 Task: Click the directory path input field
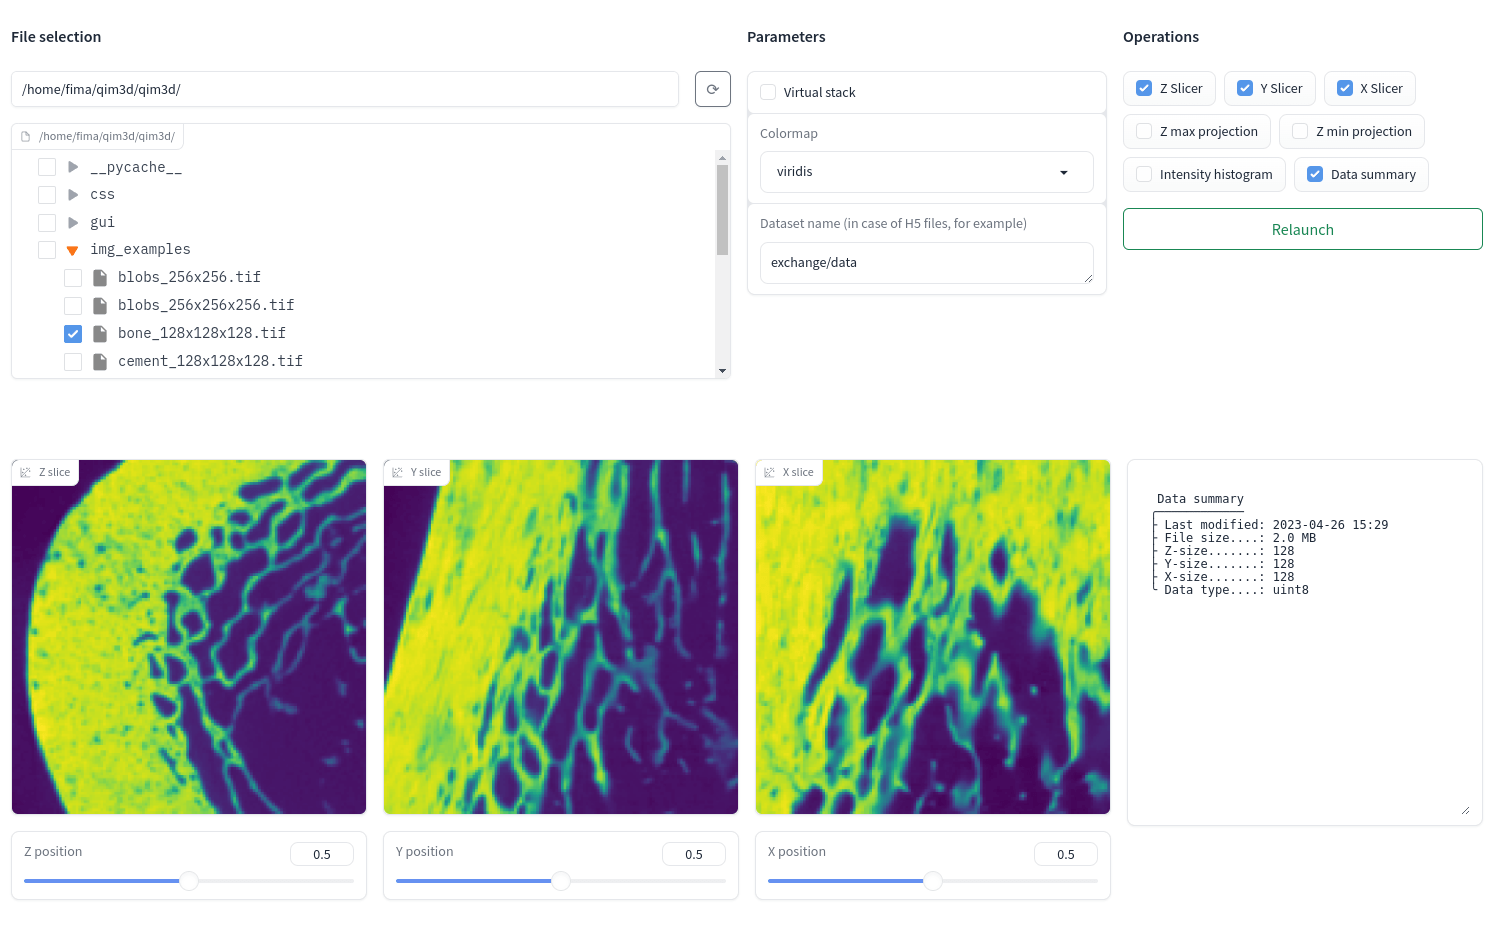click(x=345, y=89)
